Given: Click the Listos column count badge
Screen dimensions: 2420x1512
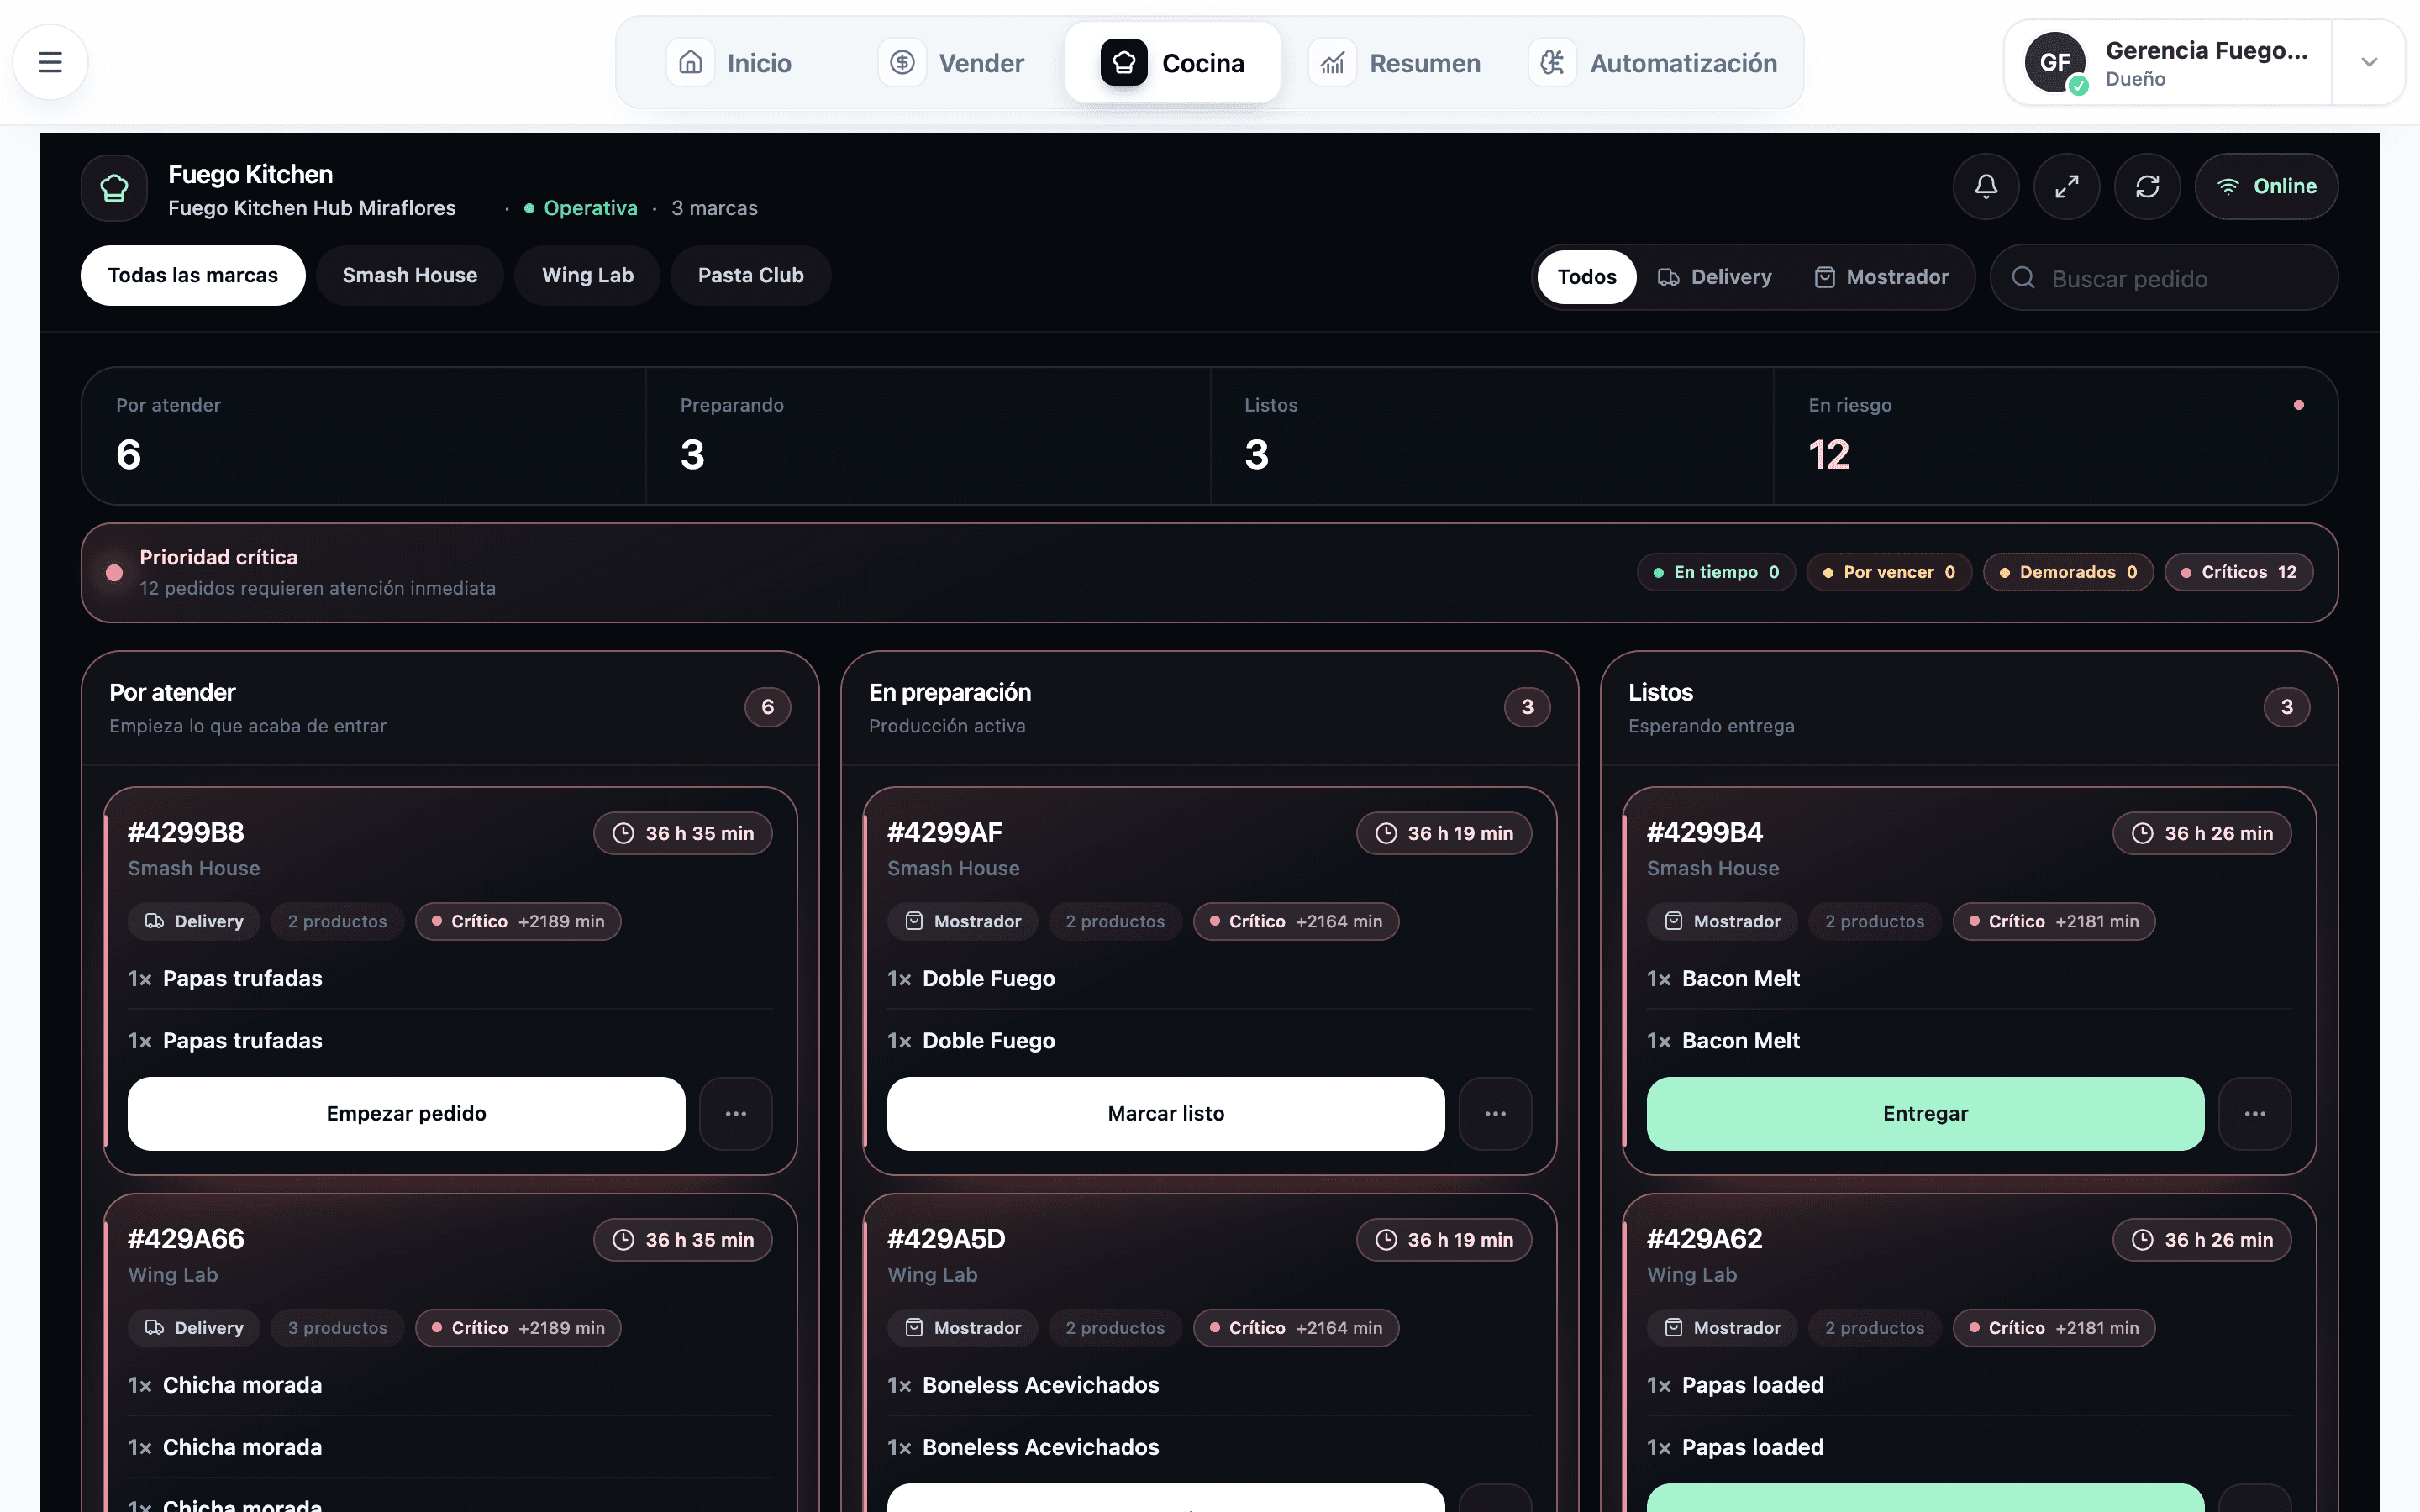Looking at the screenshot, I should [2287, 707].
